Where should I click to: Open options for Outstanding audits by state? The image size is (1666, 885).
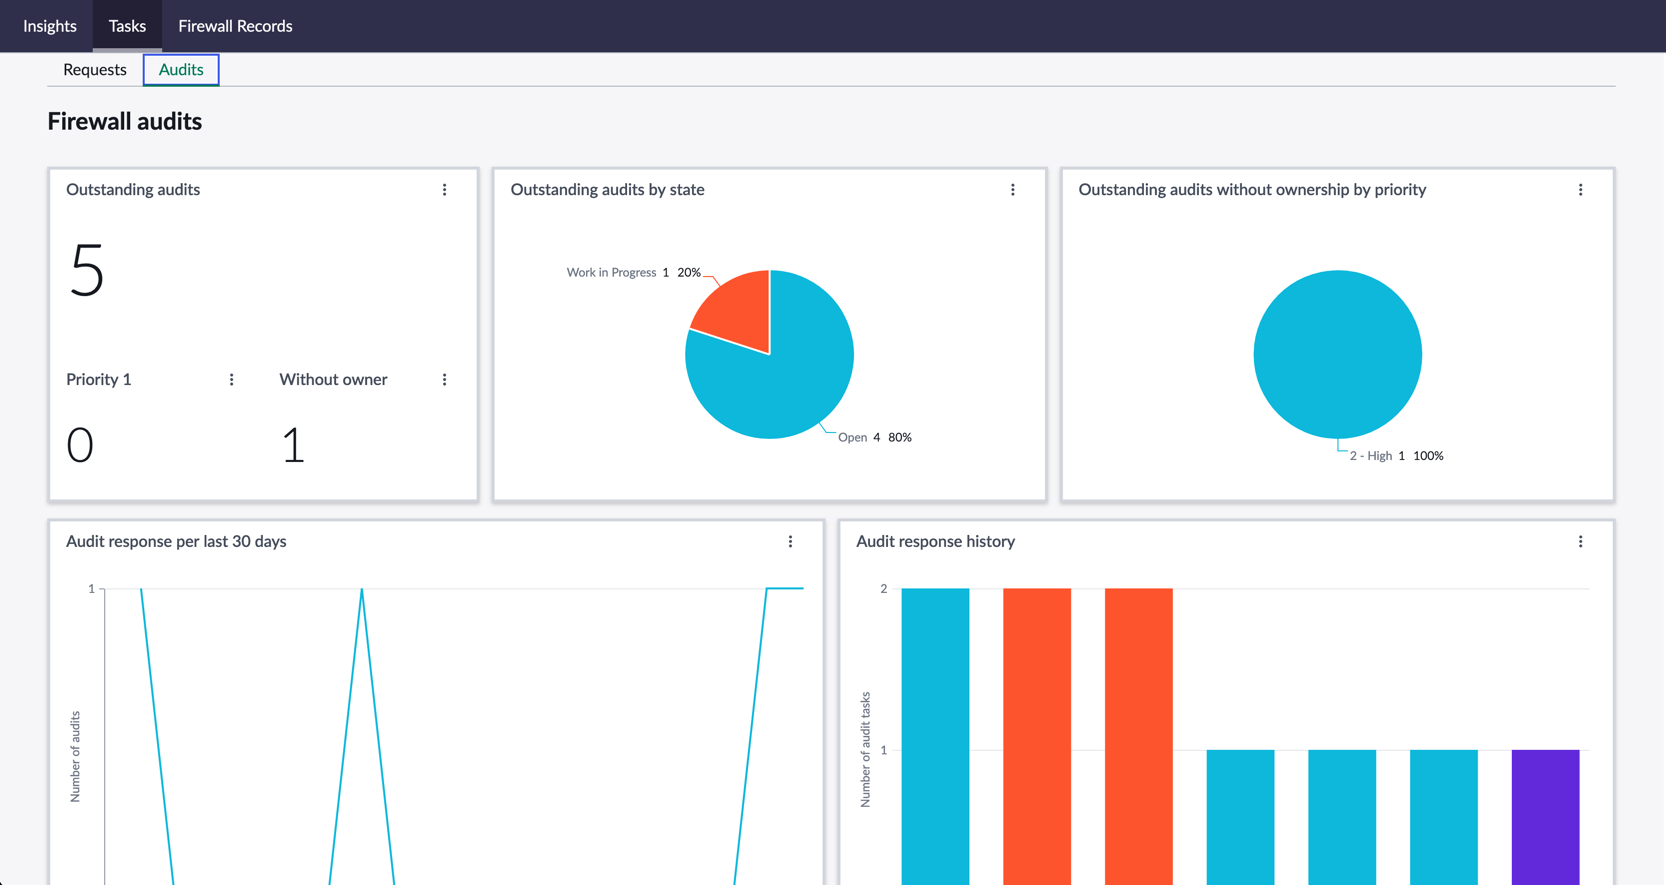[1013, 190]
